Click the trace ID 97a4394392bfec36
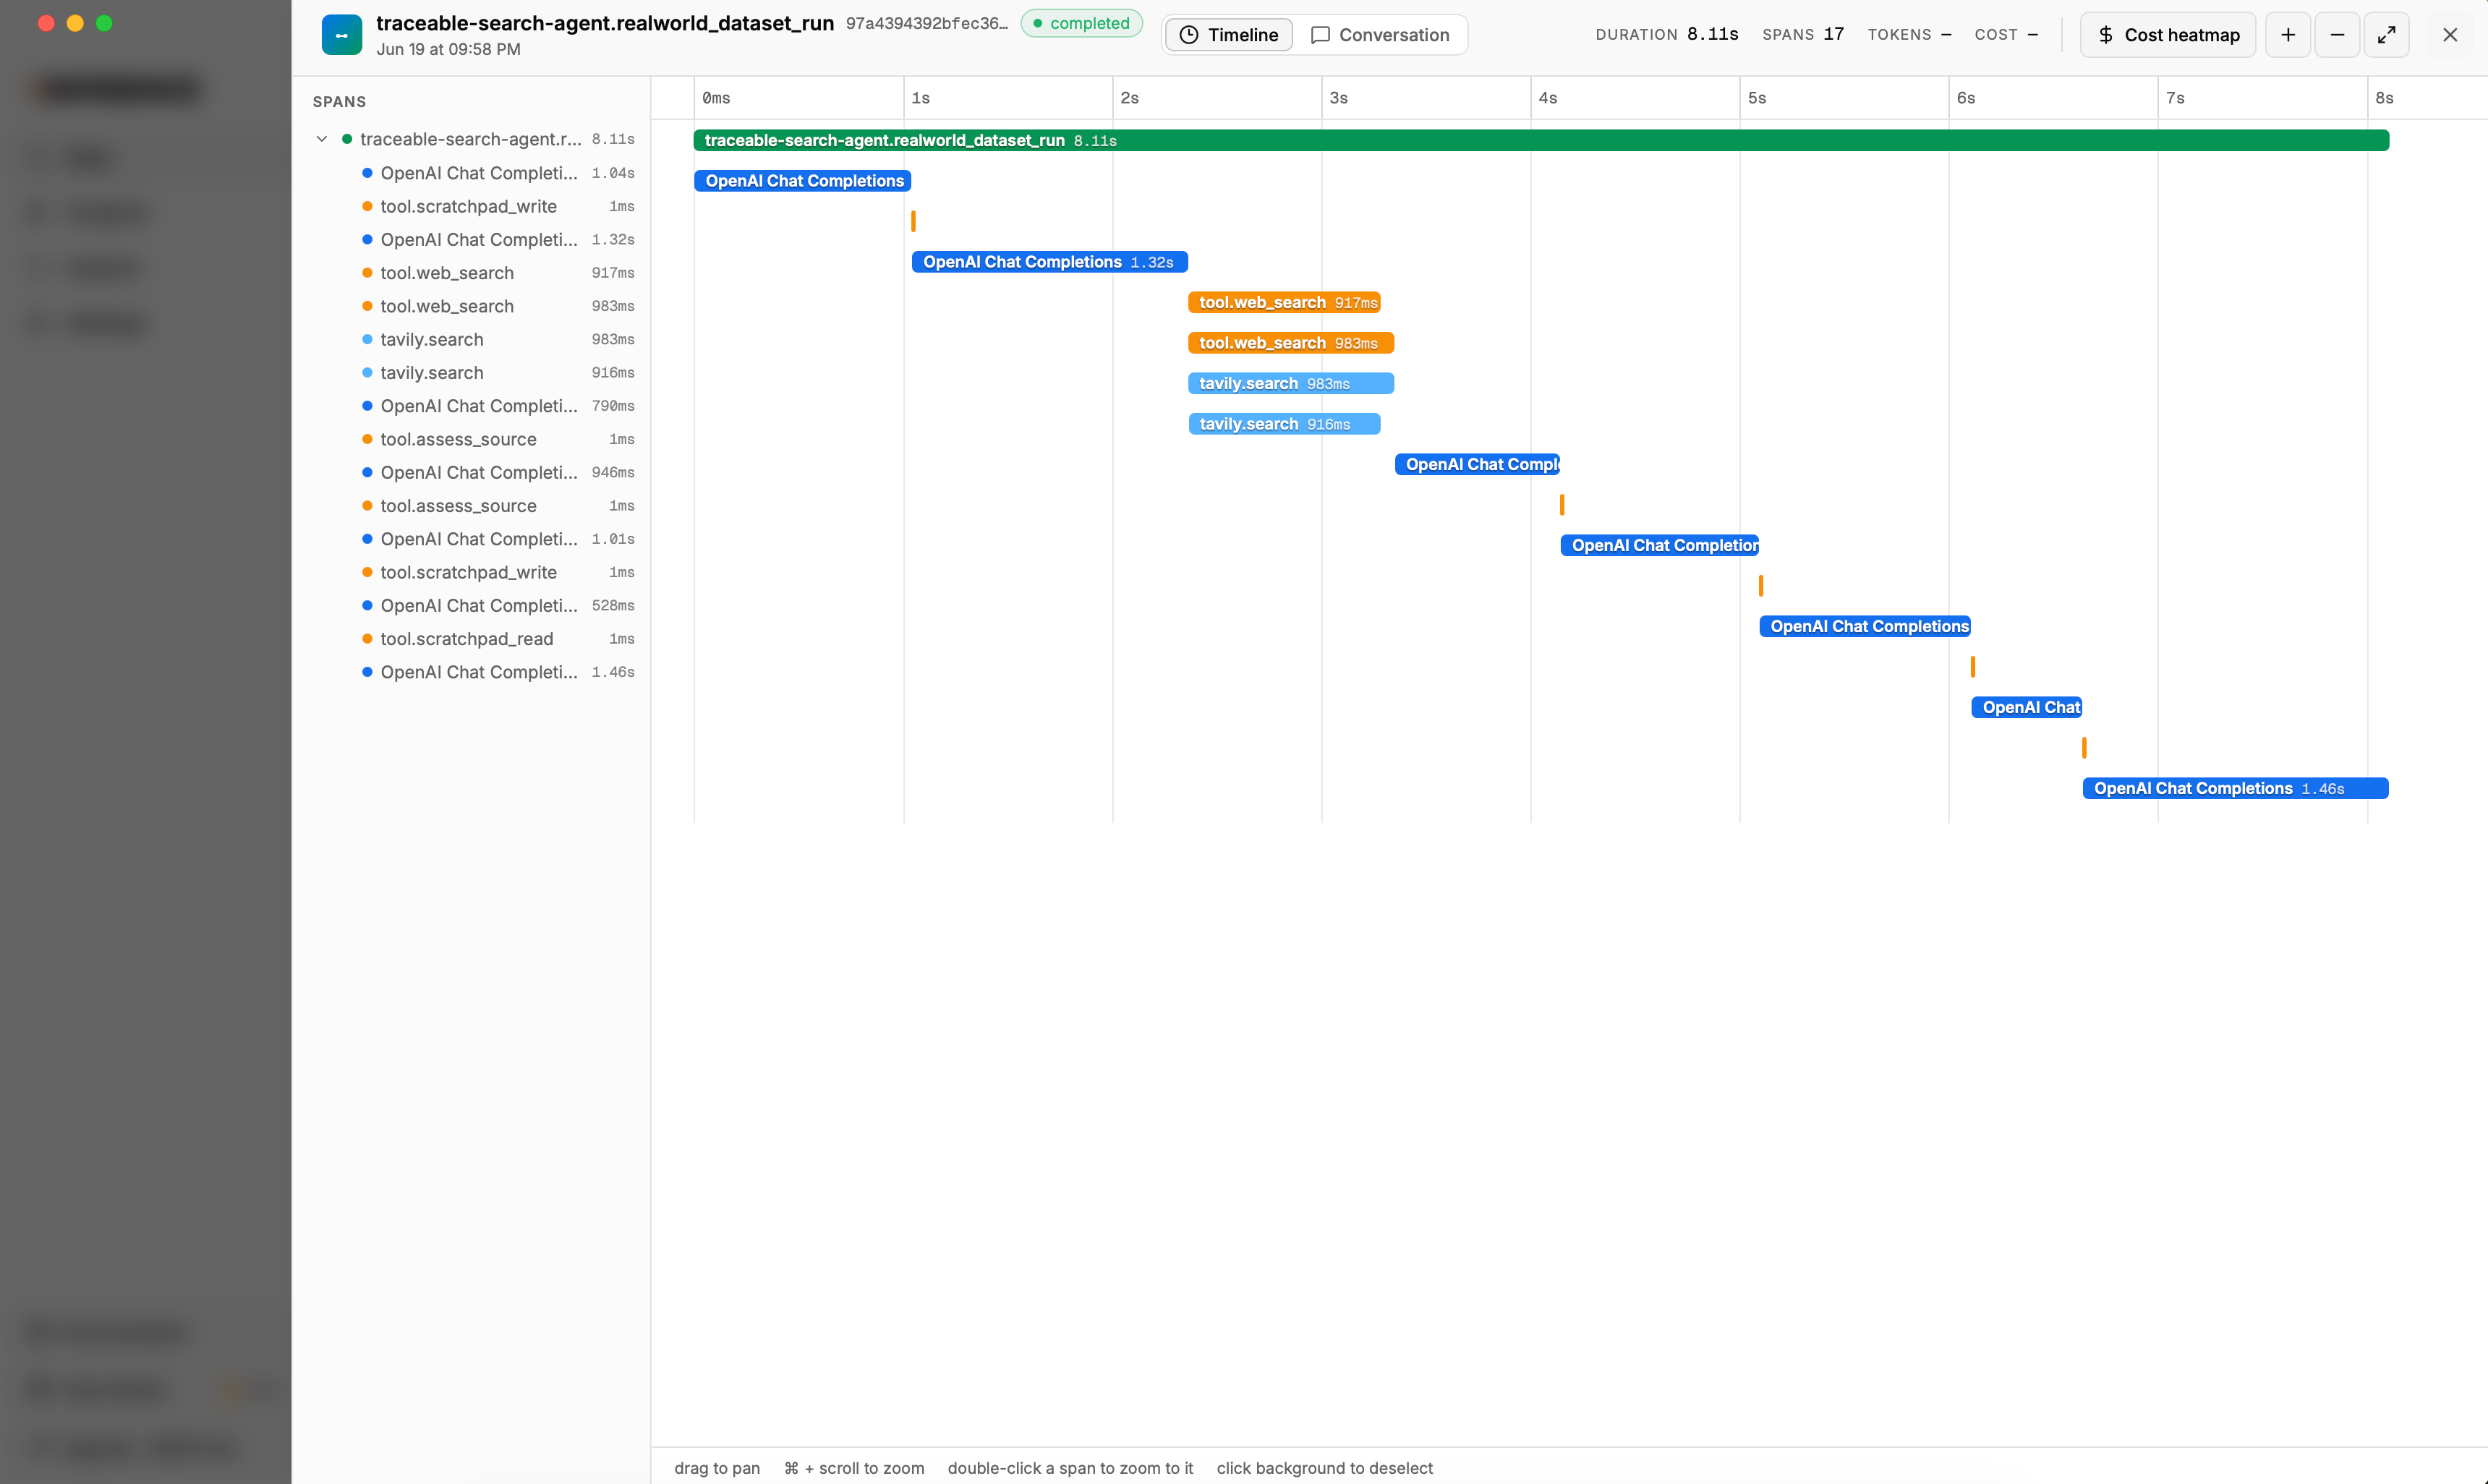This screenshot has width=2488, height=1484. pyautogui.click(x=927, y=23)
